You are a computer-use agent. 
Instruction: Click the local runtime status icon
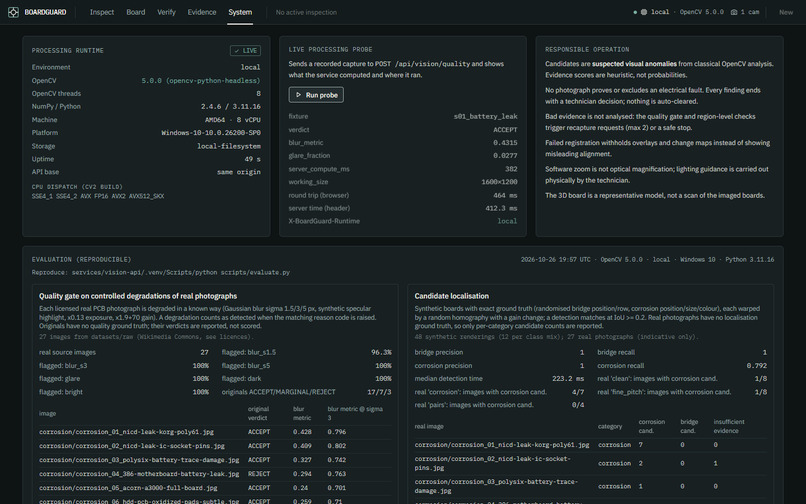tap(644, 12)
